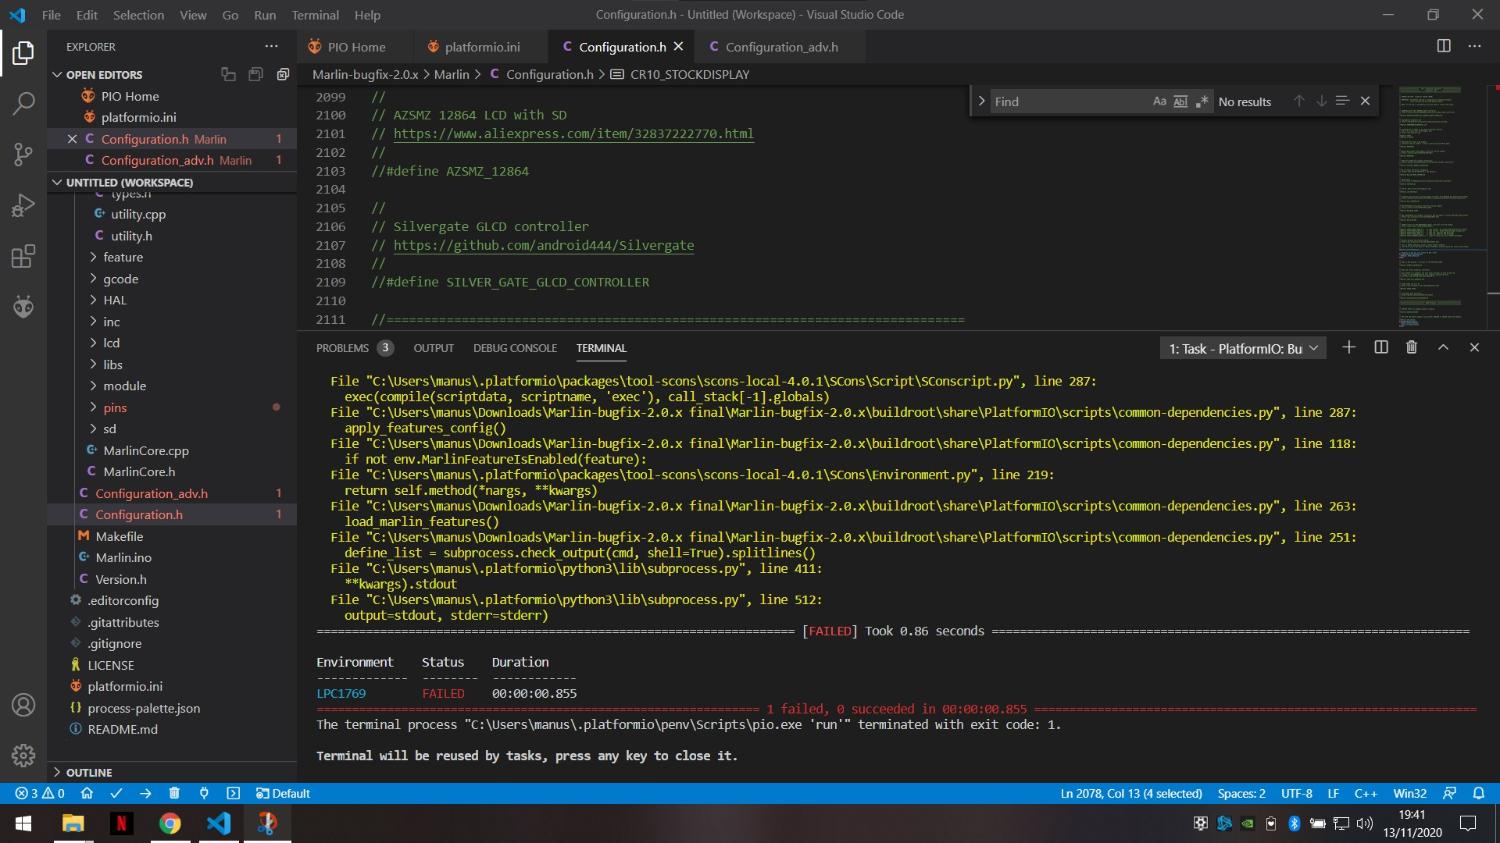The width and height of the screenshot is (1500, 843).
Task: Open the Go menu
Action: [230, 15]
